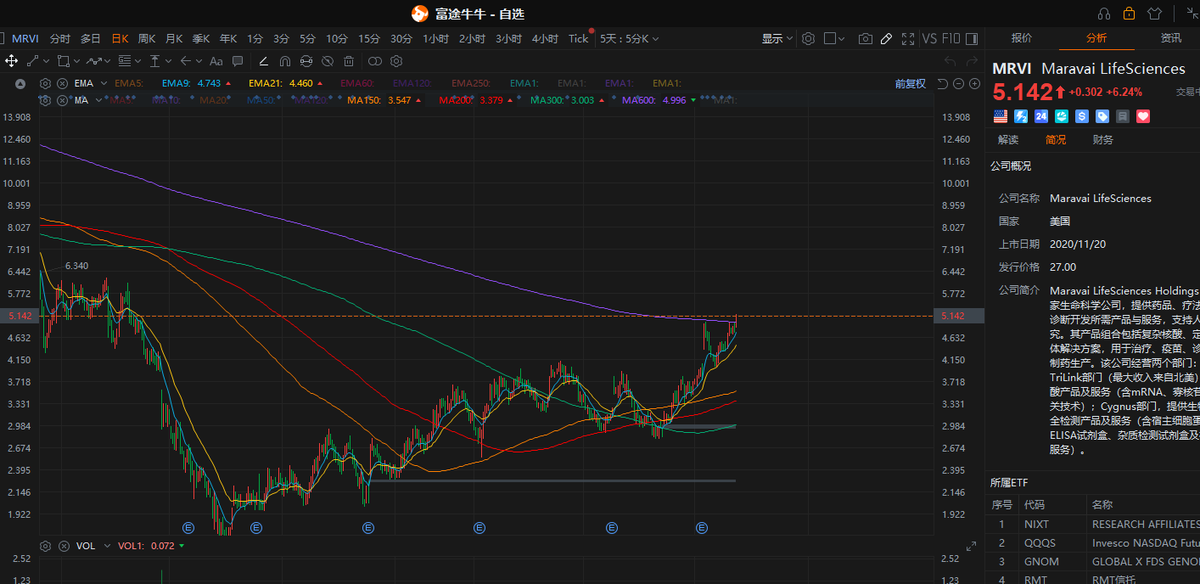
Task: Switch to 日K daily candlestick
Action: (x=119, y=39)
